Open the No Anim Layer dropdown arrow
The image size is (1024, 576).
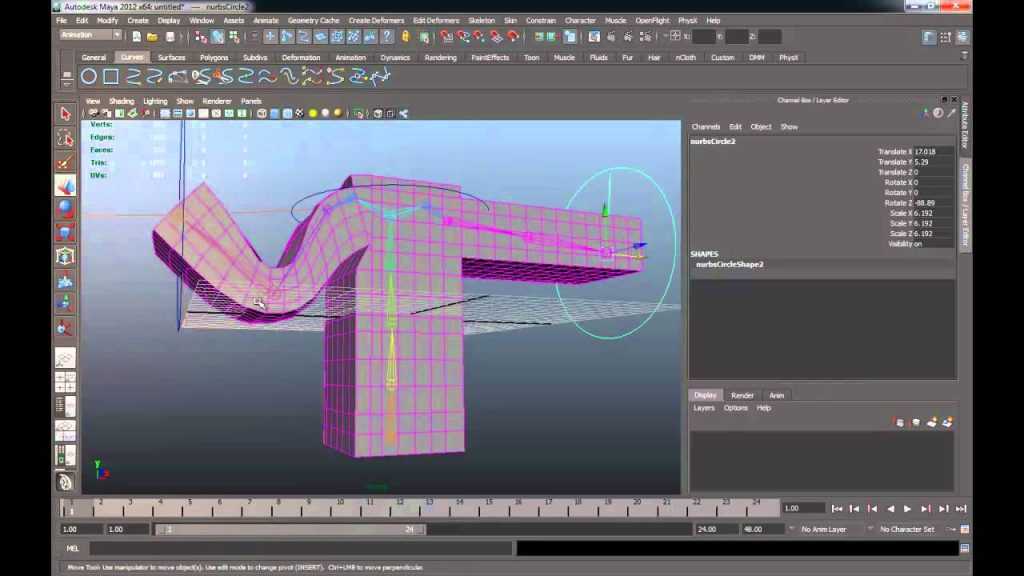pos(792,529)
